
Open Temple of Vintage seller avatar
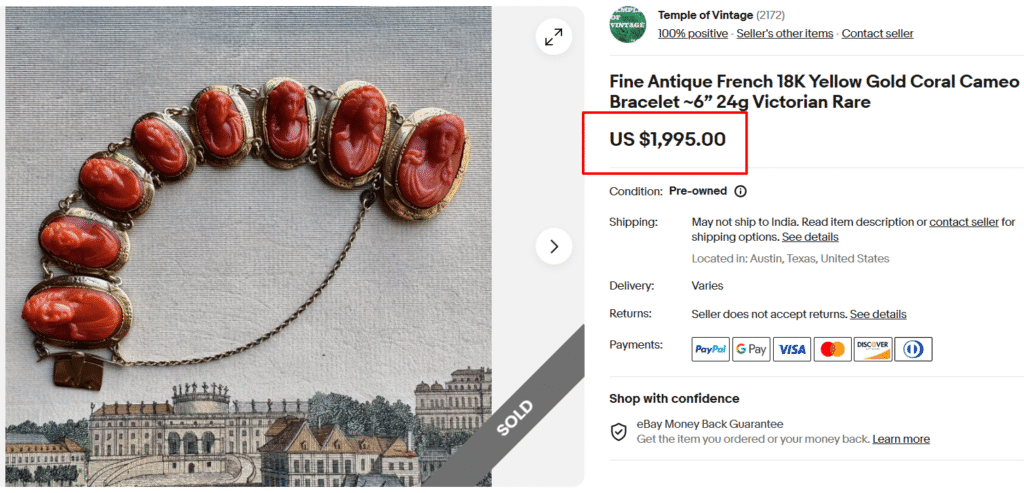pos(628,24)
